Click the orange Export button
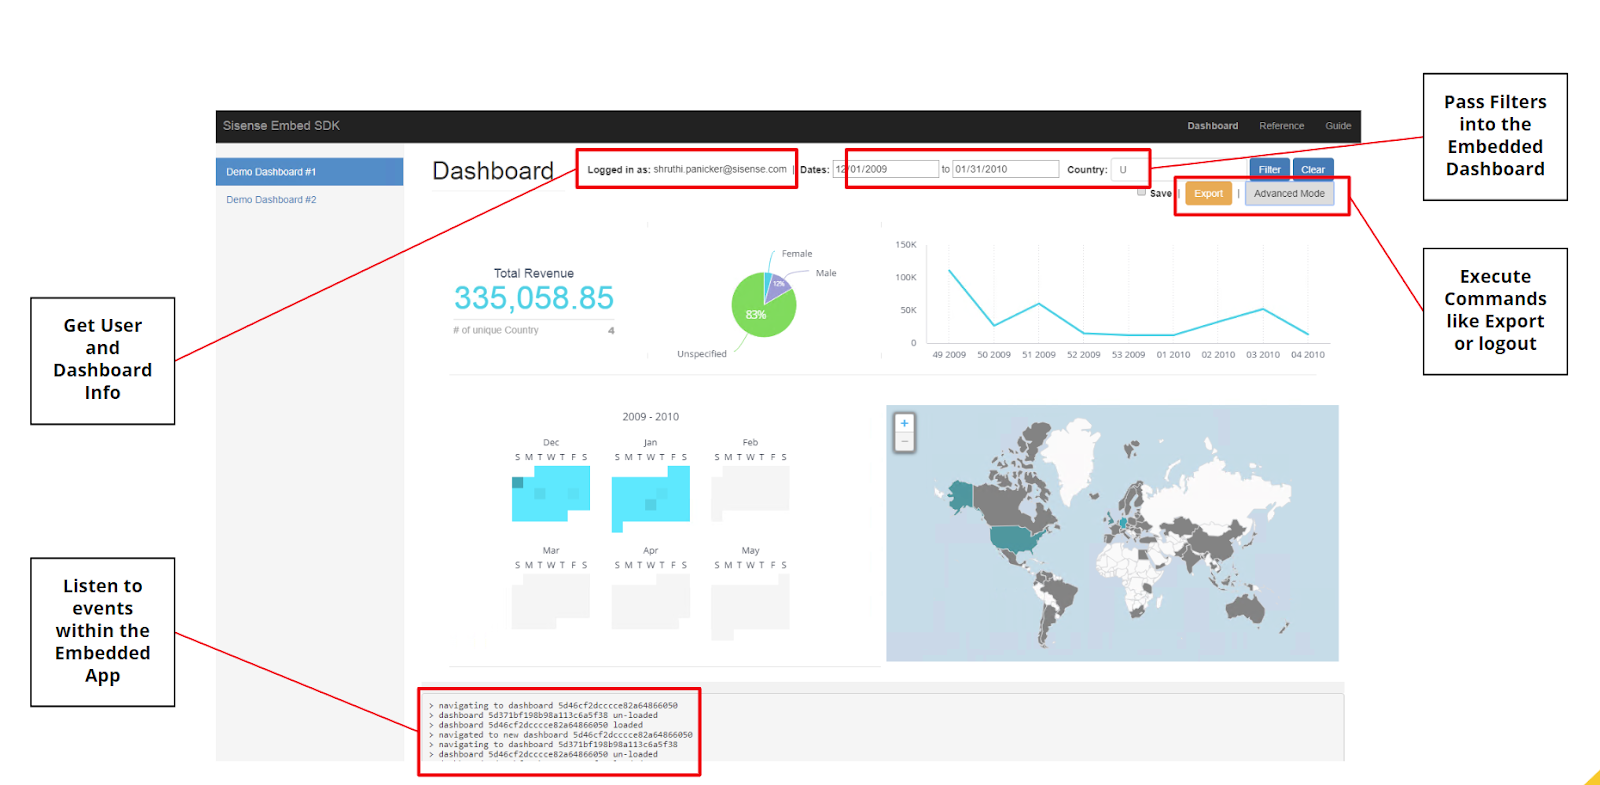Screen dimensions: 1600x785 click(1208, 194)
